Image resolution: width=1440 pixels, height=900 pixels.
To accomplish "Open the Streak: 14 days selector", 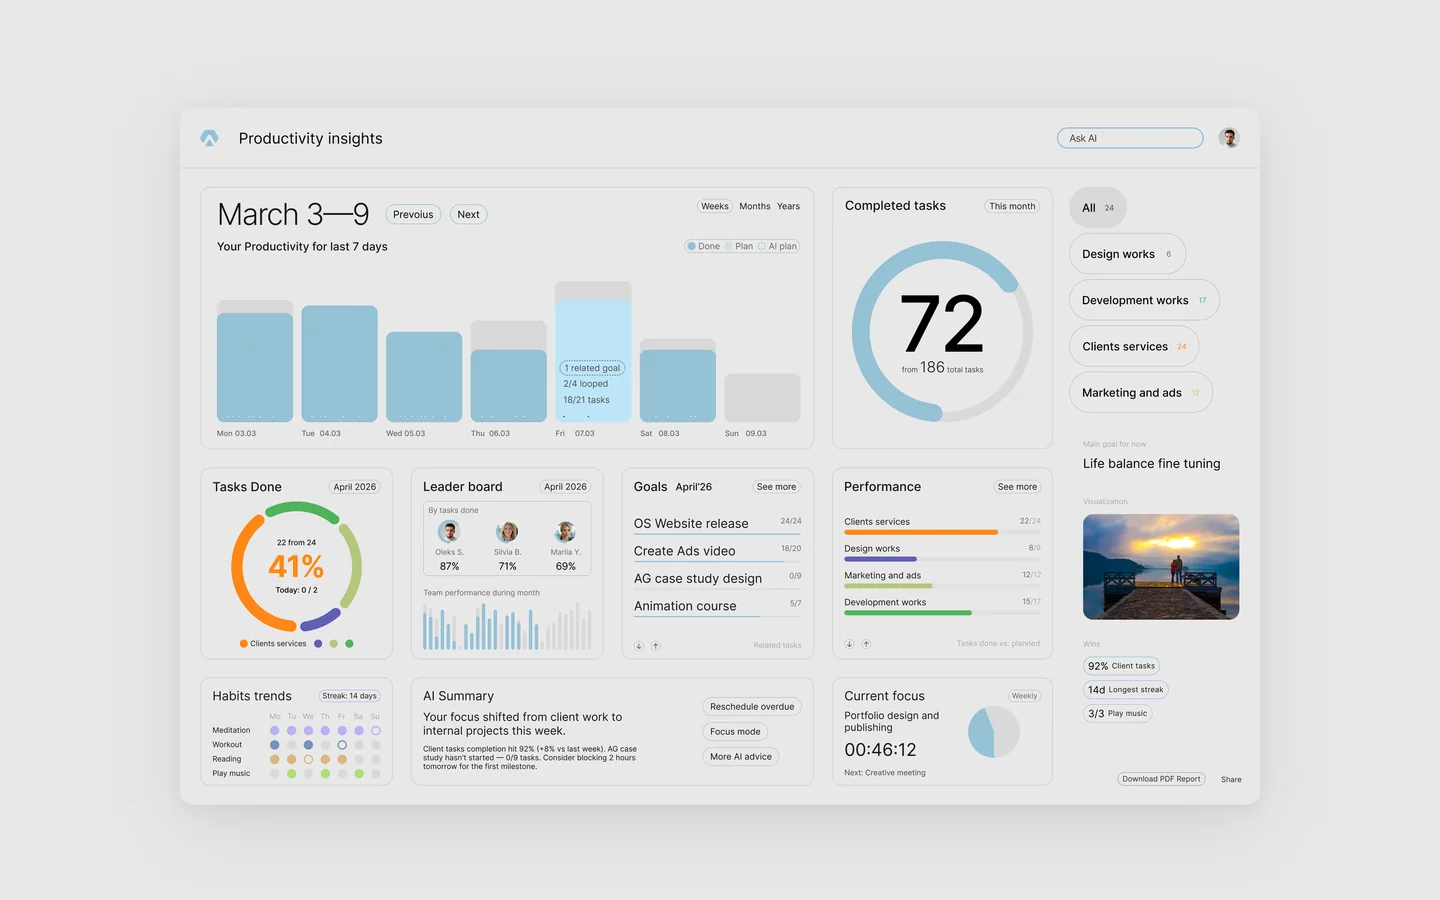I will 350,696.
